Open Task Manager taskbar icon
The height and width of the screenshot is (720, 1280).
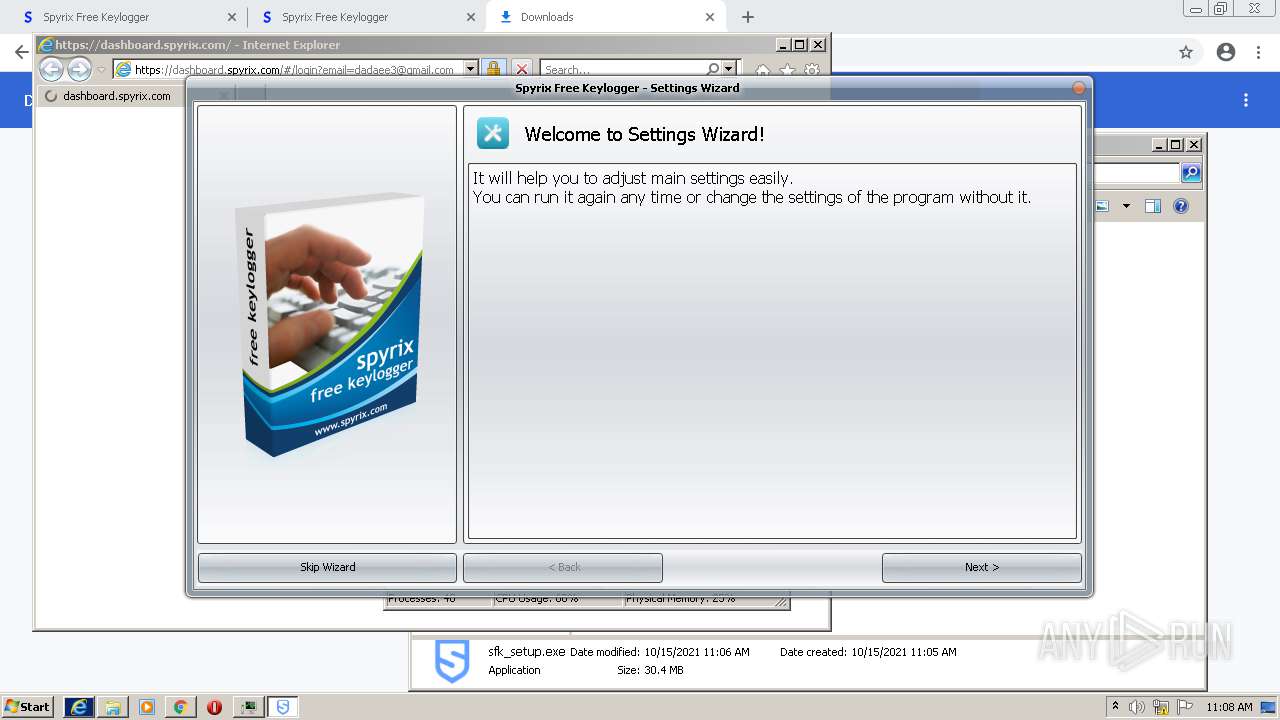(x=248, y=707)
